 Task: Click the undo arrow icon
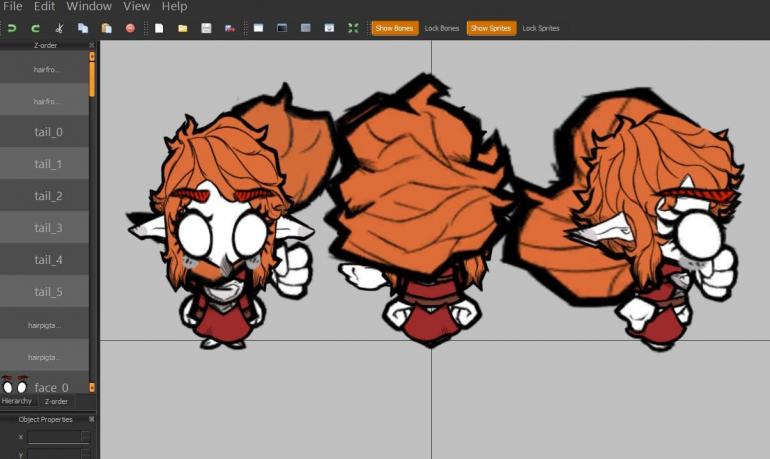12,28
